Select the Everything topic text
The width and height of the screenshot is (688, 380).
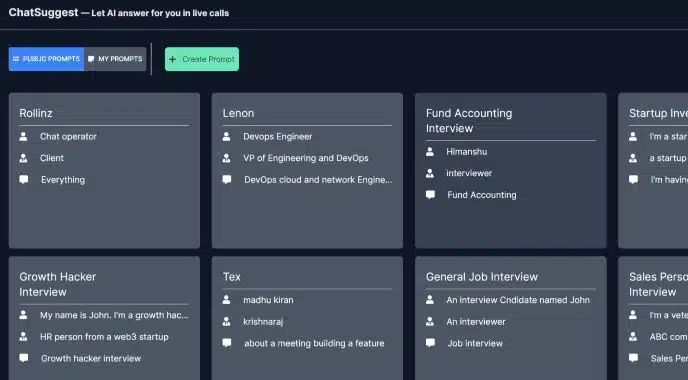tap(63, 179)
